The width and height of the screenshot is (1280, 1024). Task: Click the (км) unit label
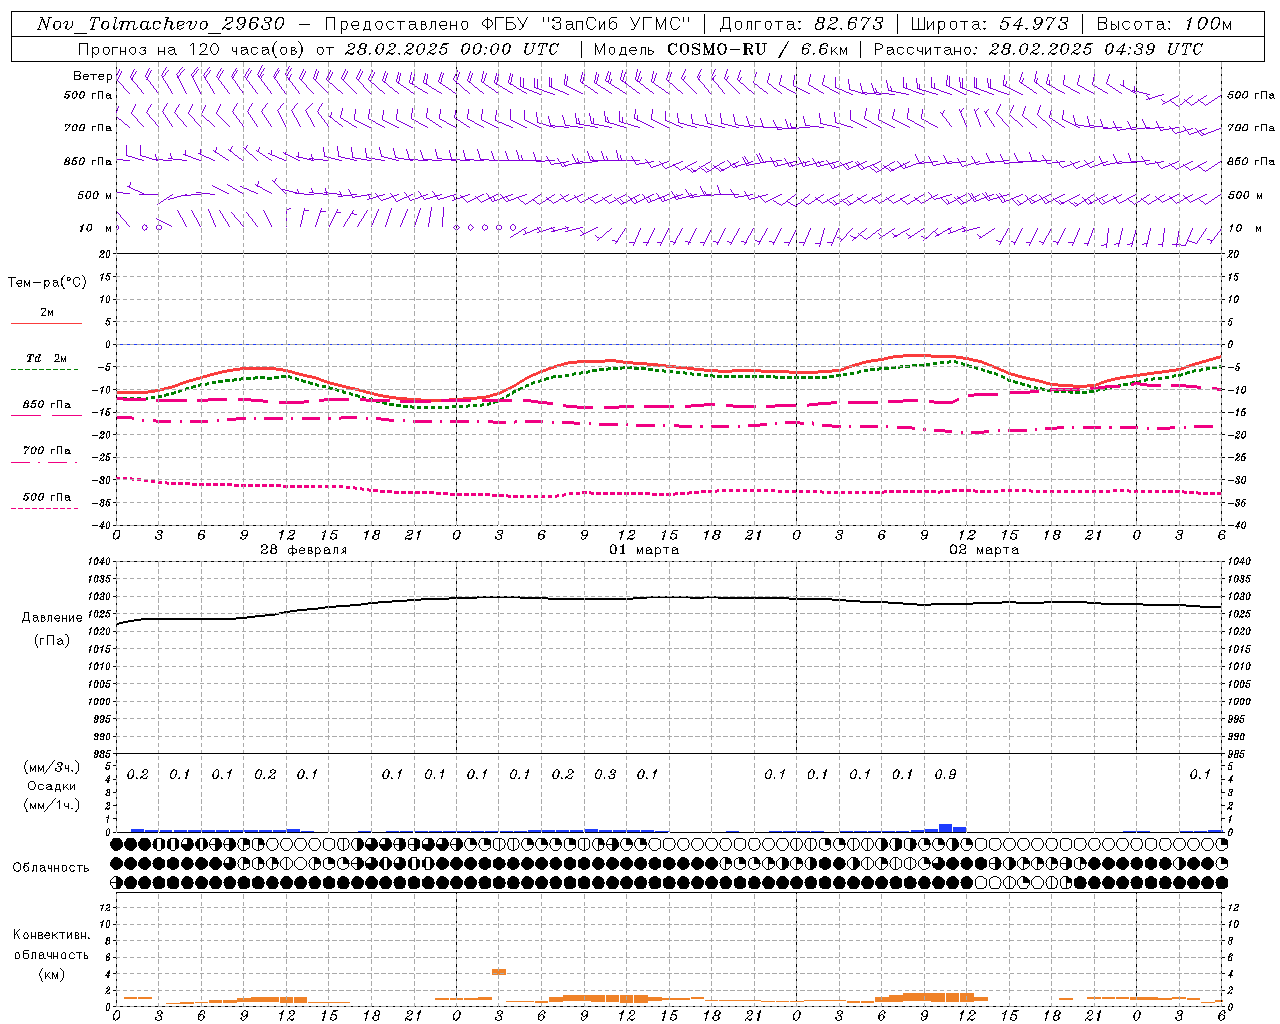tap(51, 974)
